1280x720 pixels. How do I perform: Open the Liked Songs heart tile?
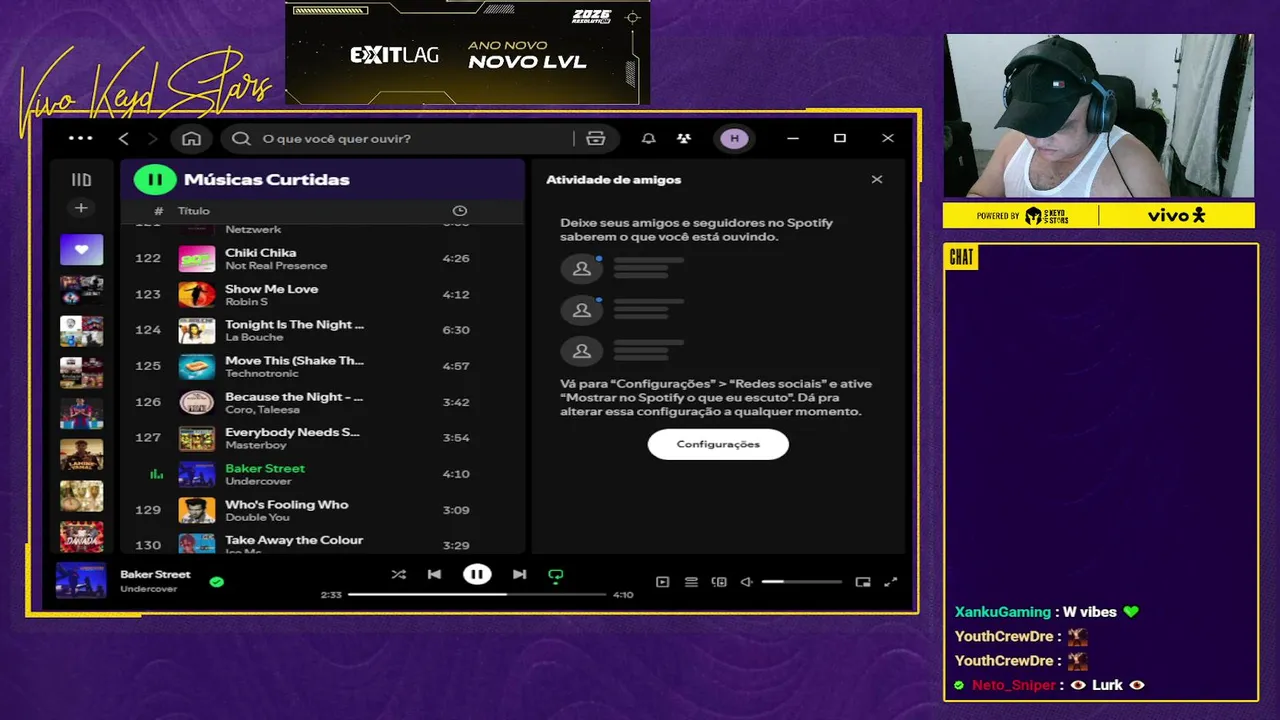tap(81, 249)
